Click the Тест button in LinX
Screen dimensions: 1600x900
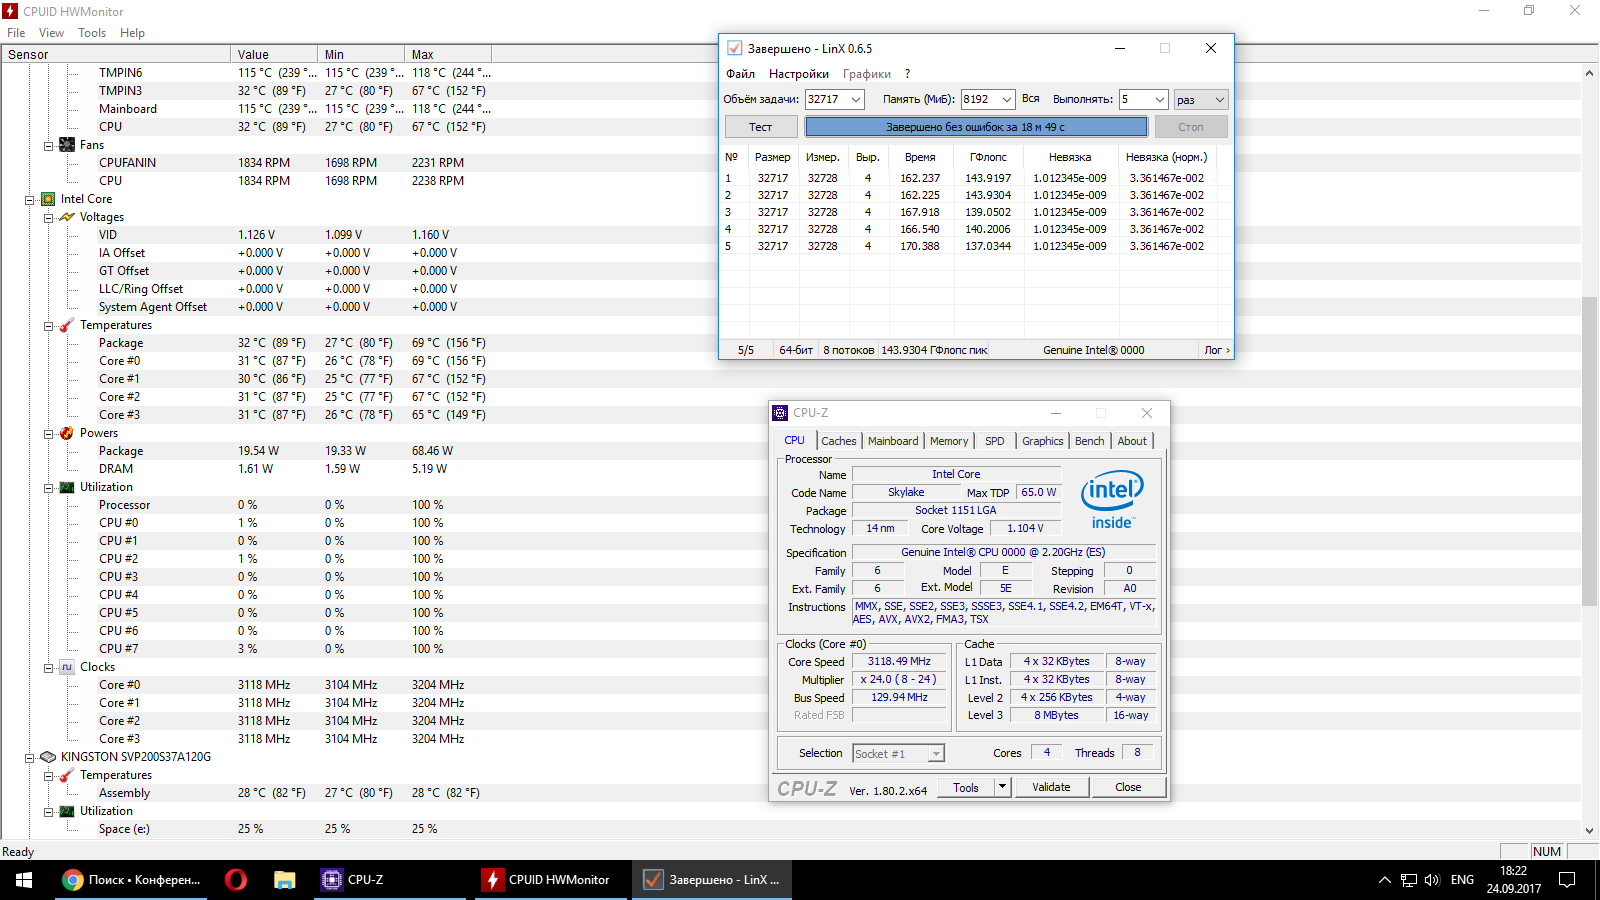coord(761,127)
